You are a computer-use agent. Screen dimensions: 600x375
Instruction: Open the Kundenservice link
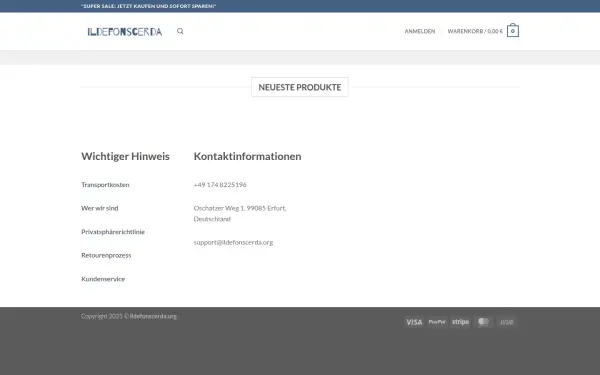tap(103, 279)
